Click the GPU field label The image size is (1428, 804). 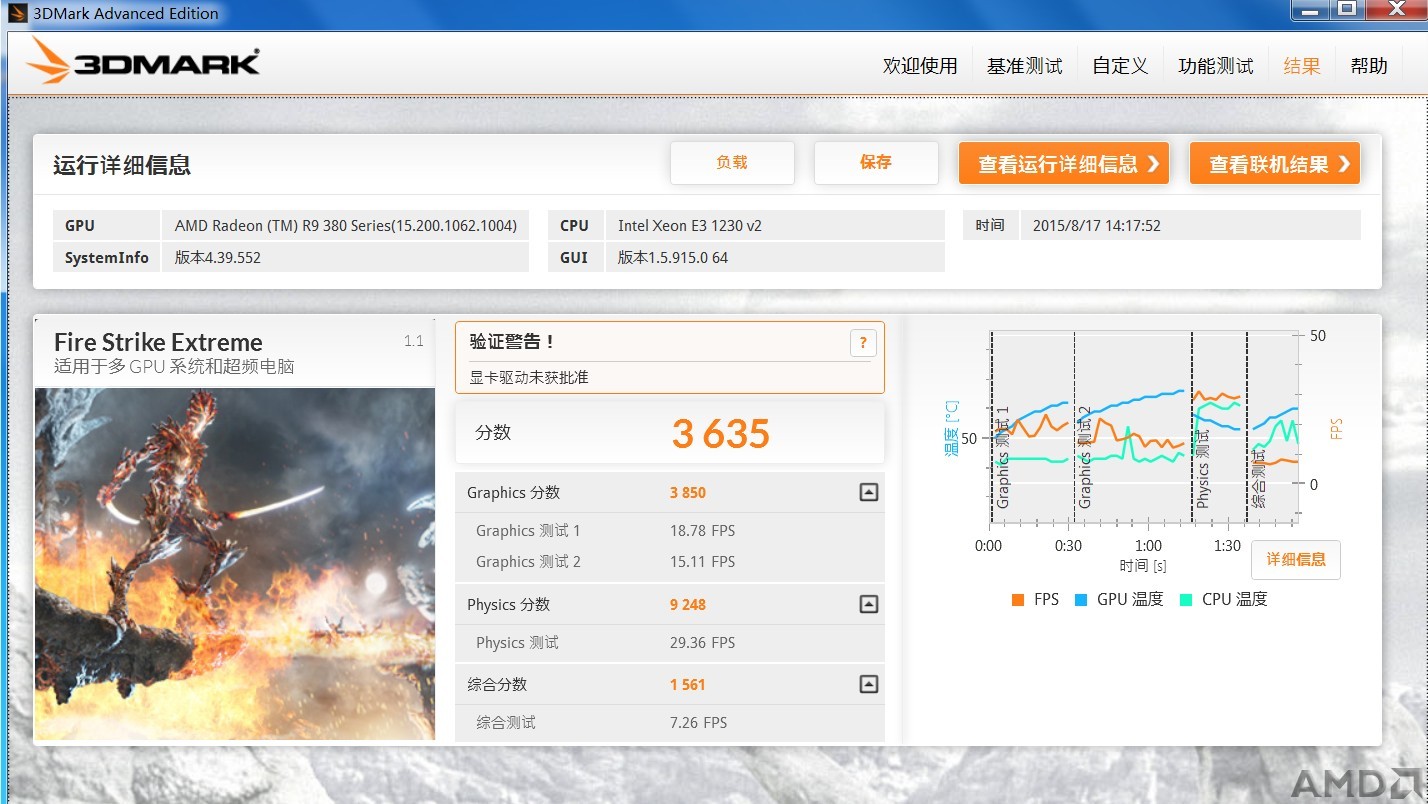click(80, 225)
